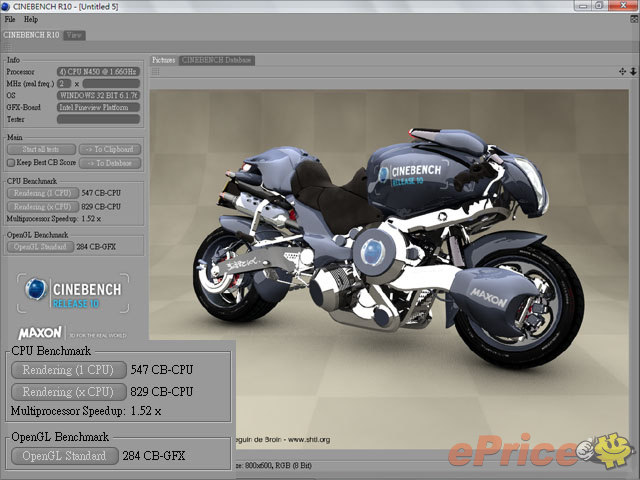The image size is (640, 480).
Task: Select the Pictures tab
Action: click(164, 60)
